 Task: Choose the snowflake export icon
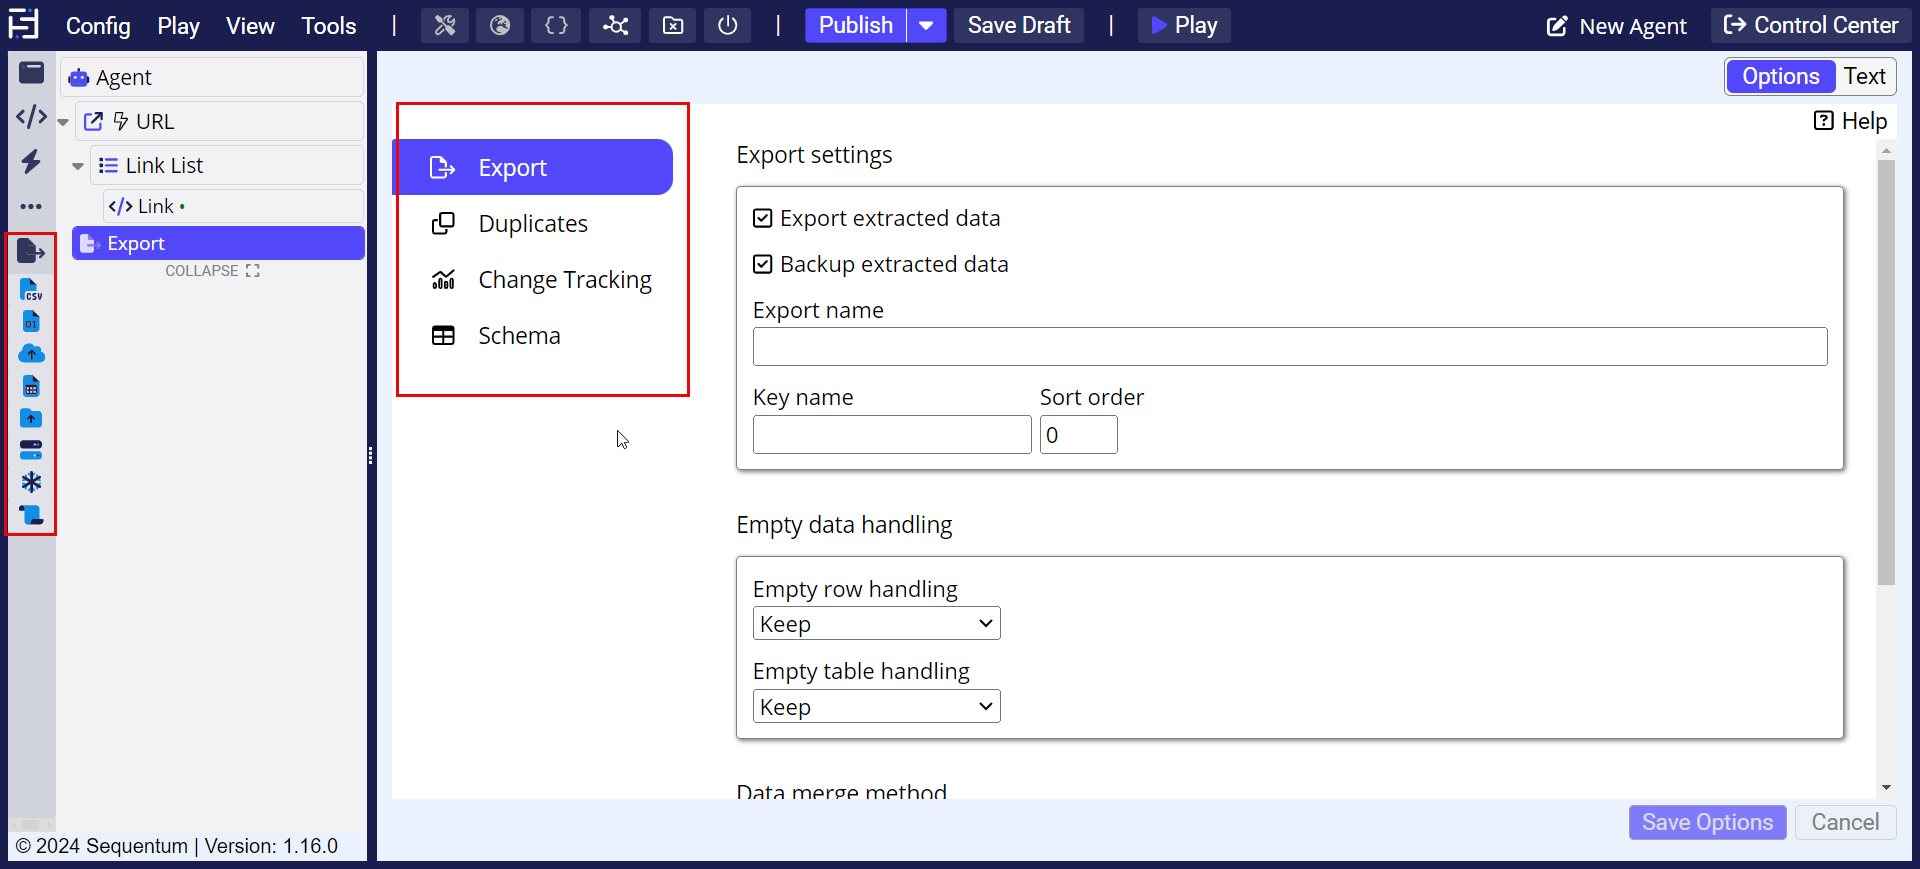click(x=31, y=482)
